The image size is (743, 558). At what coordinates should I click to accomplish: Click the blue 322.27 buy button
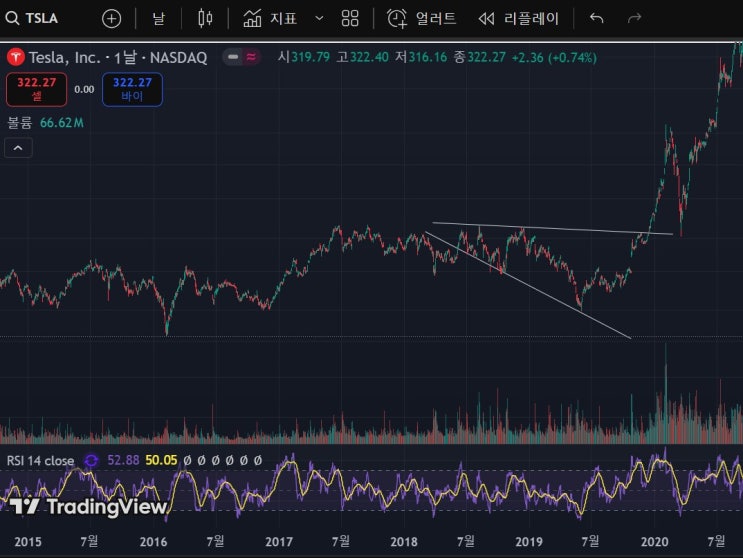coord(132,89)
